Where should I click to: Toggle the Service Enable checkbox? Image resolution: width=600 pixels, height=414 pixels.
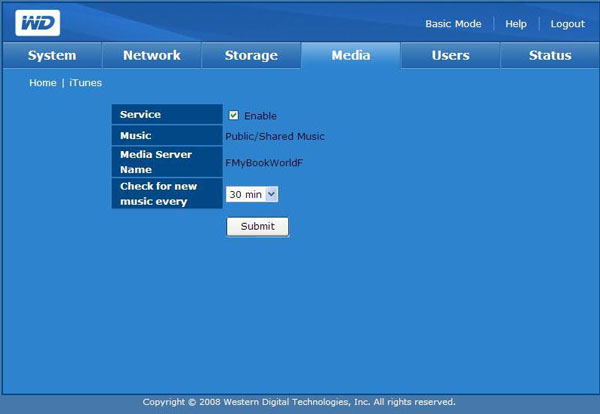point(234,115)
